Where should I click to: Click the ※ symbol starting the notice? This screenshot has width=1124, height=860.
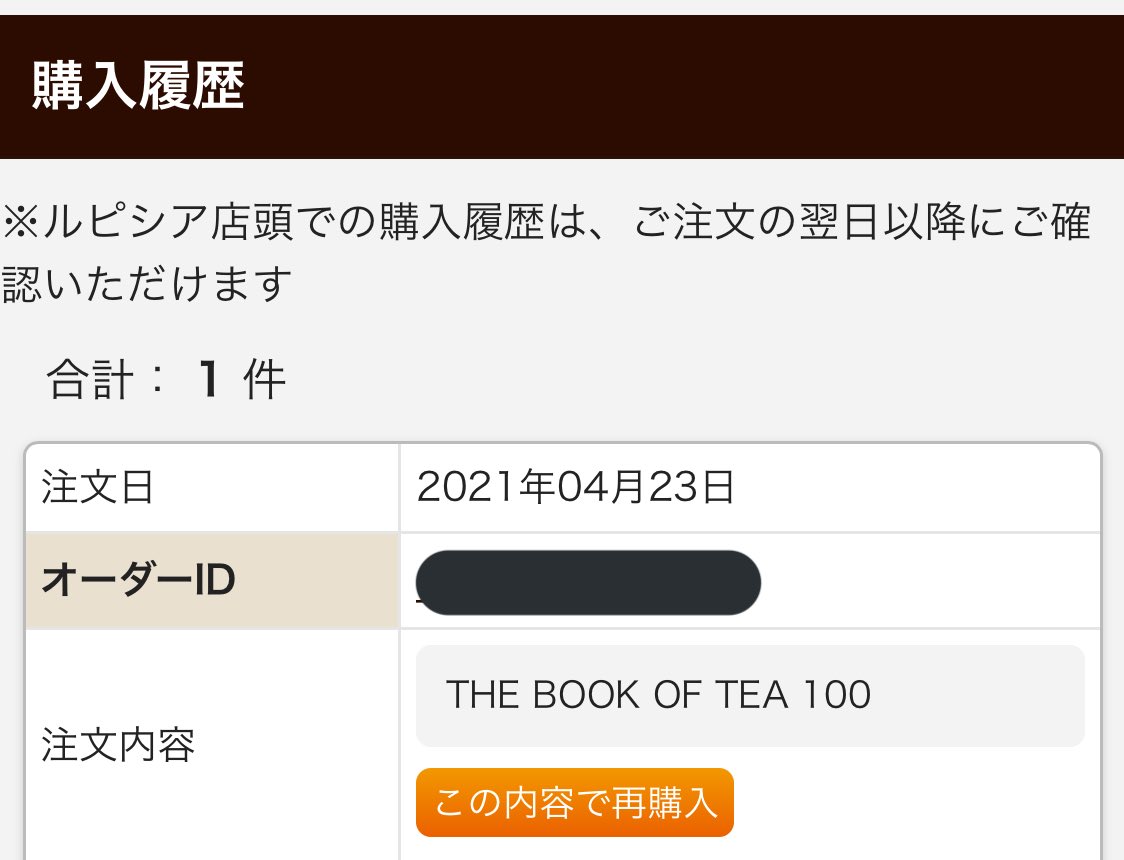tap(20, 223)
